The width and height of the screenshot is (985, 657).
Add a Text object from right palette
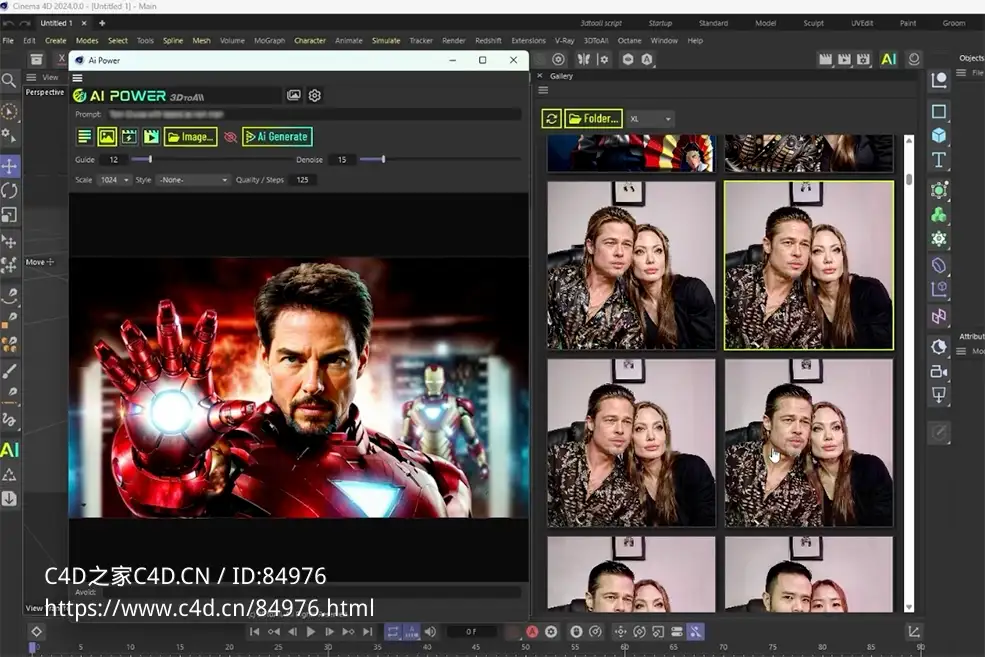click(939, 160)
